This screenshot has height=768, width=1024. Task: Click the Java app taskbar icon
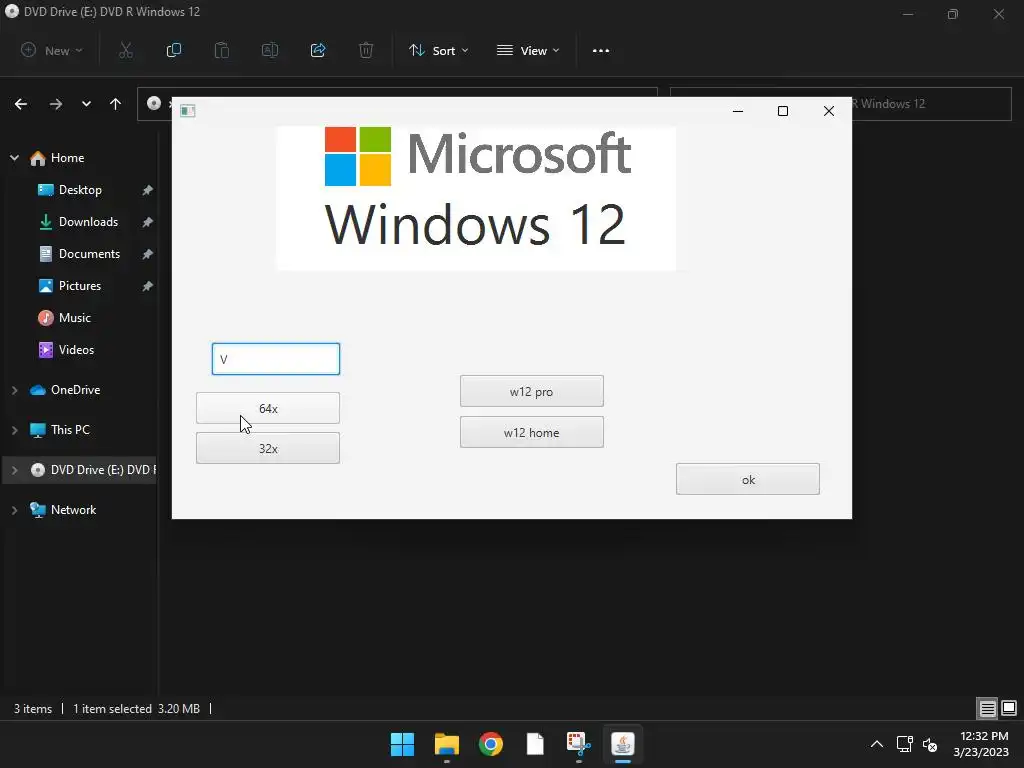[x=623, y=744]
